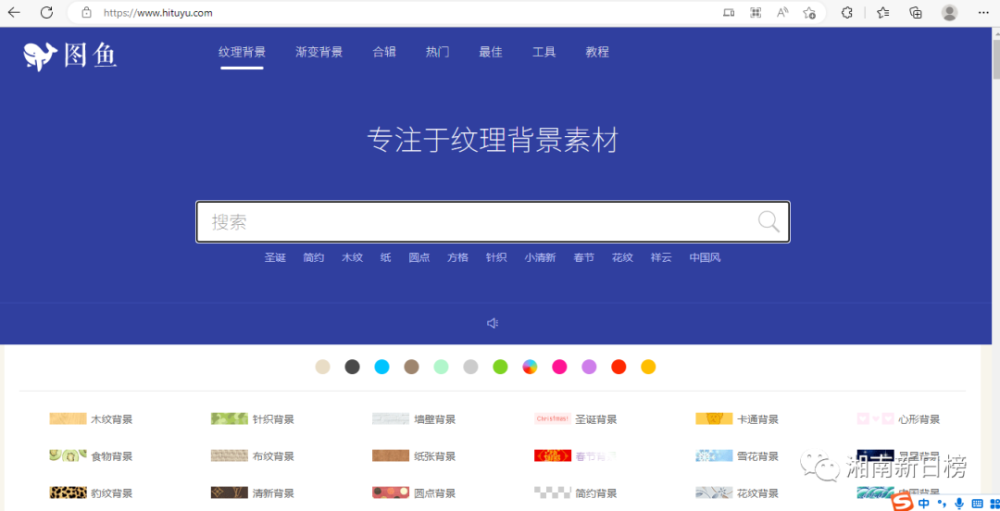Open the 工具 nav tab

544,52
